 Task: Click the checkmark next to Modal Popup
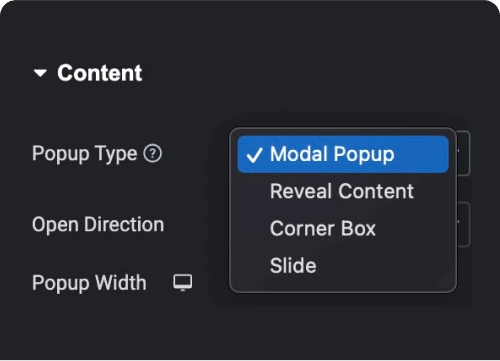(254, 155)
